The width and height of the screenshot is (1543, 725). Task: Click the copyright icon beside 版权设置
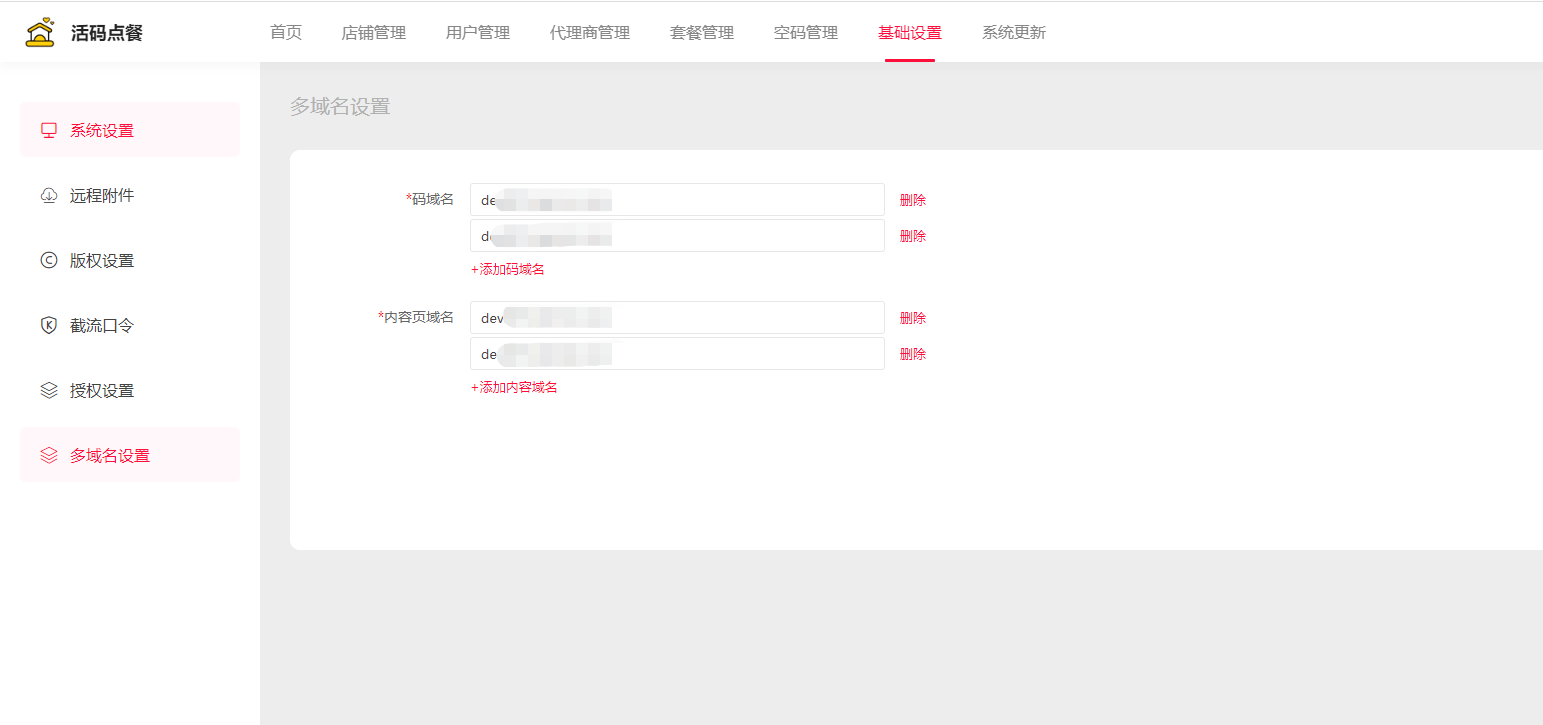(48, 260)
